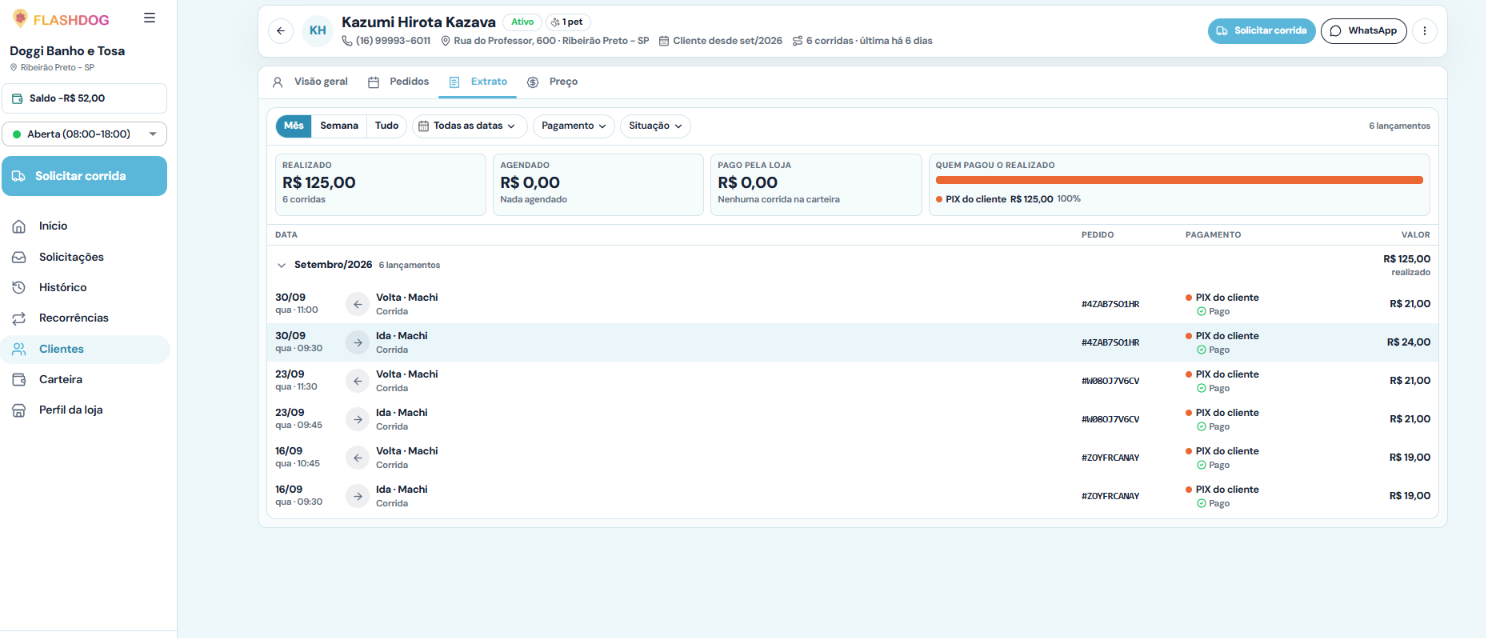Click forward arrow icon for 16/09 Ida

click(358, 496)
